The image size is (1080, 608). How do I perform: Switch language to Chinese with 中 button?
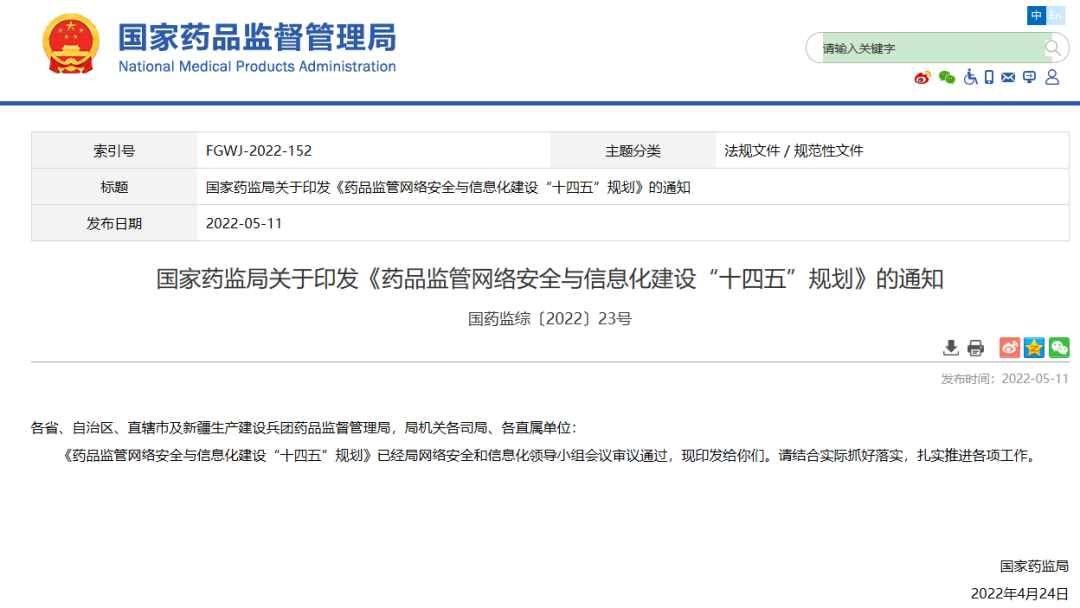(x=1036, y=15)
